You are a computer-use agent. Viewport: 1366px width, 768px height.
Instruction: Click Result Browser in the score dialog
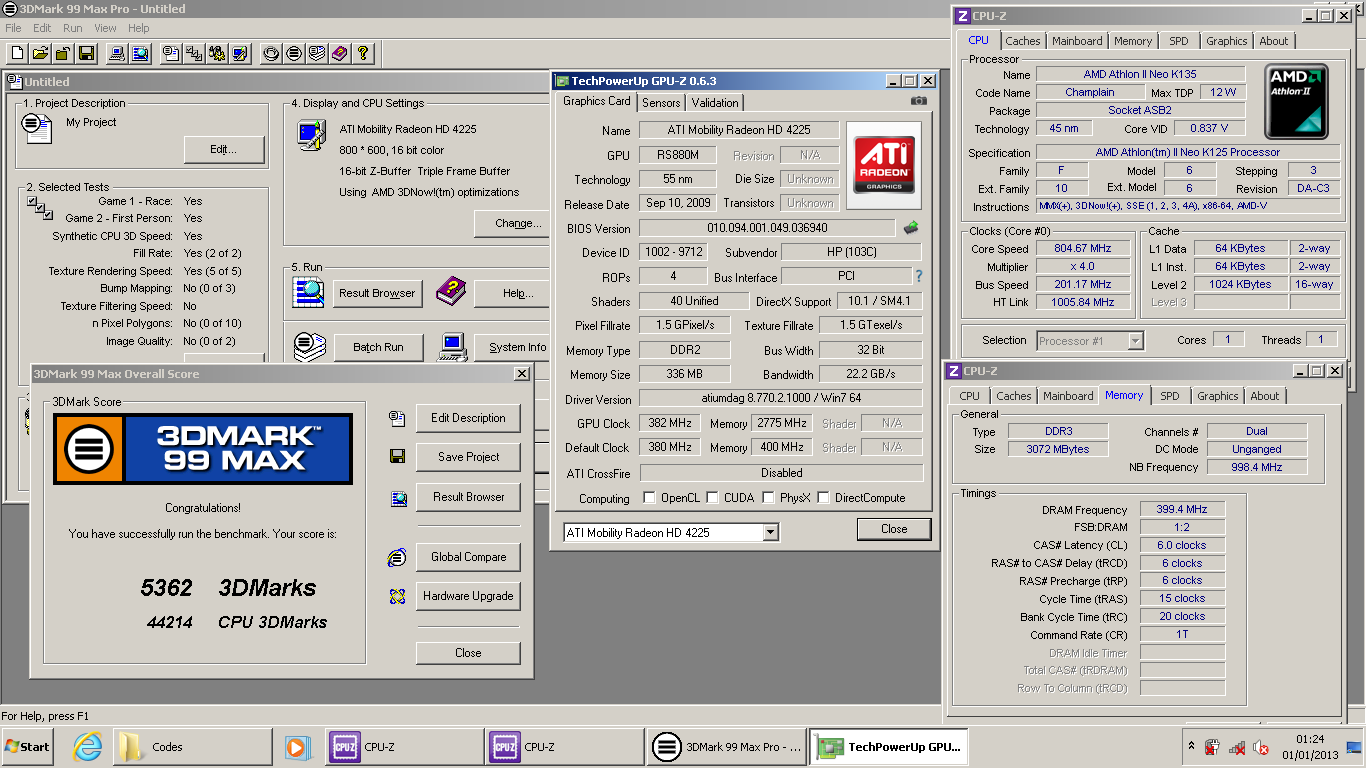pyautogui.click(x=468, y=497)
